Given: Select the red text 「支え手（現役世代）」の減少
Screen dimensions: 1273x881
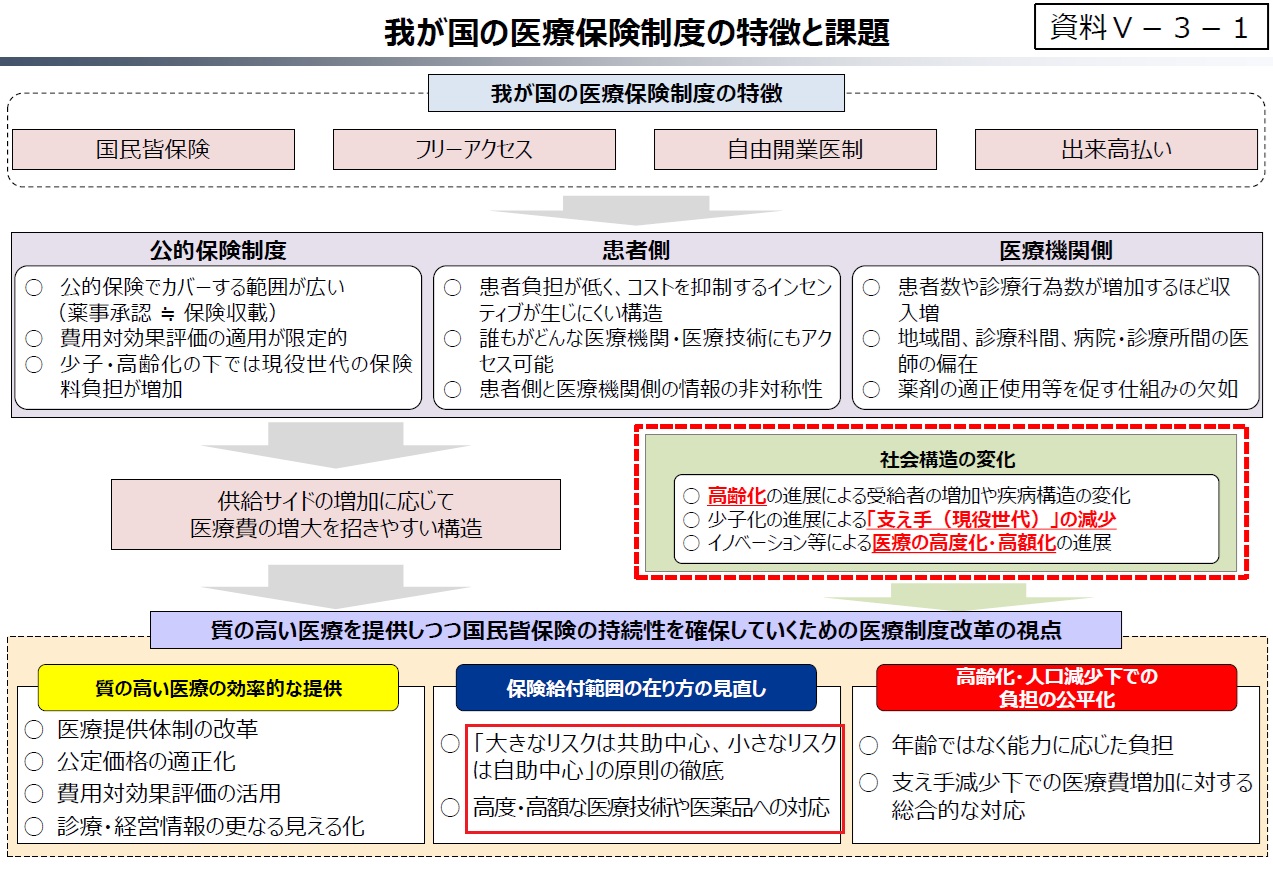Looking at the screenshot, I should 991,519.
